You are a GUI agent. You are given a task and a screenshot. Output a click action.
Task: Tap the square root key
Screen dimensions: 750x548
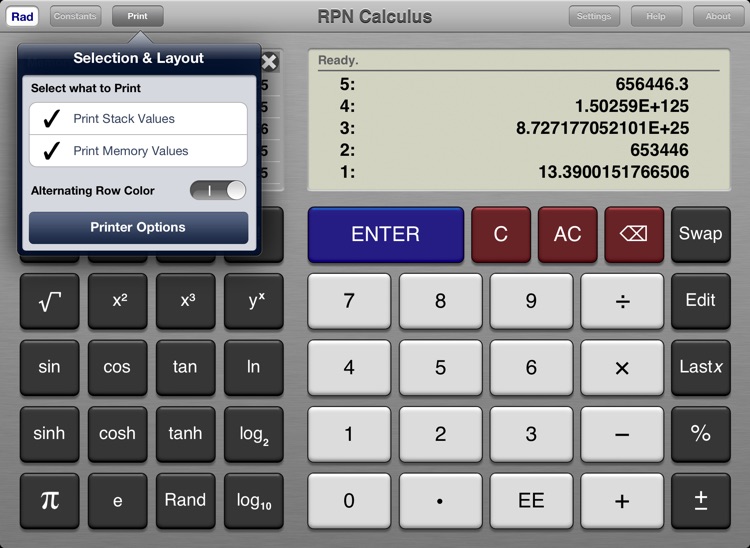point(50,301)
